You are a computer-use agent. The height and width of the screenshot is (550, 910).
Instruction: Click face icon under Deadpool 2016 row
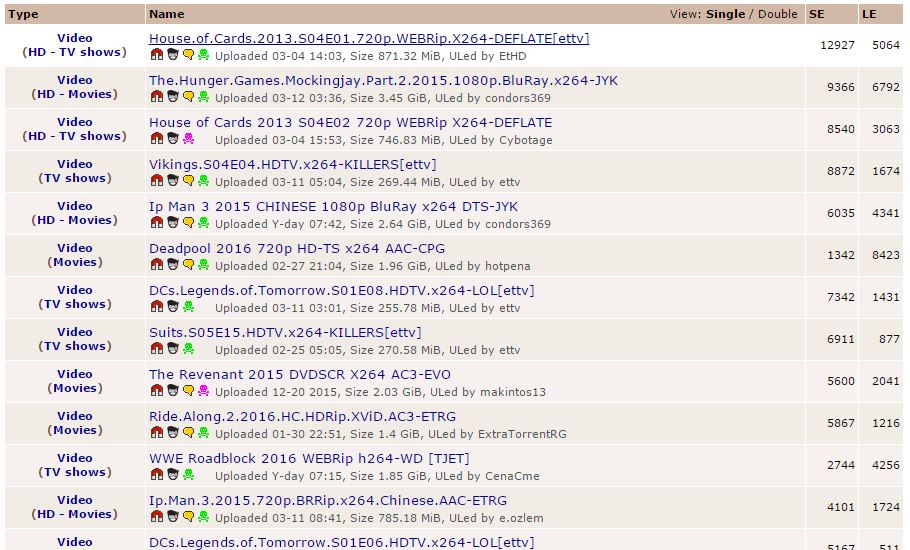click(x=172, y=265)
